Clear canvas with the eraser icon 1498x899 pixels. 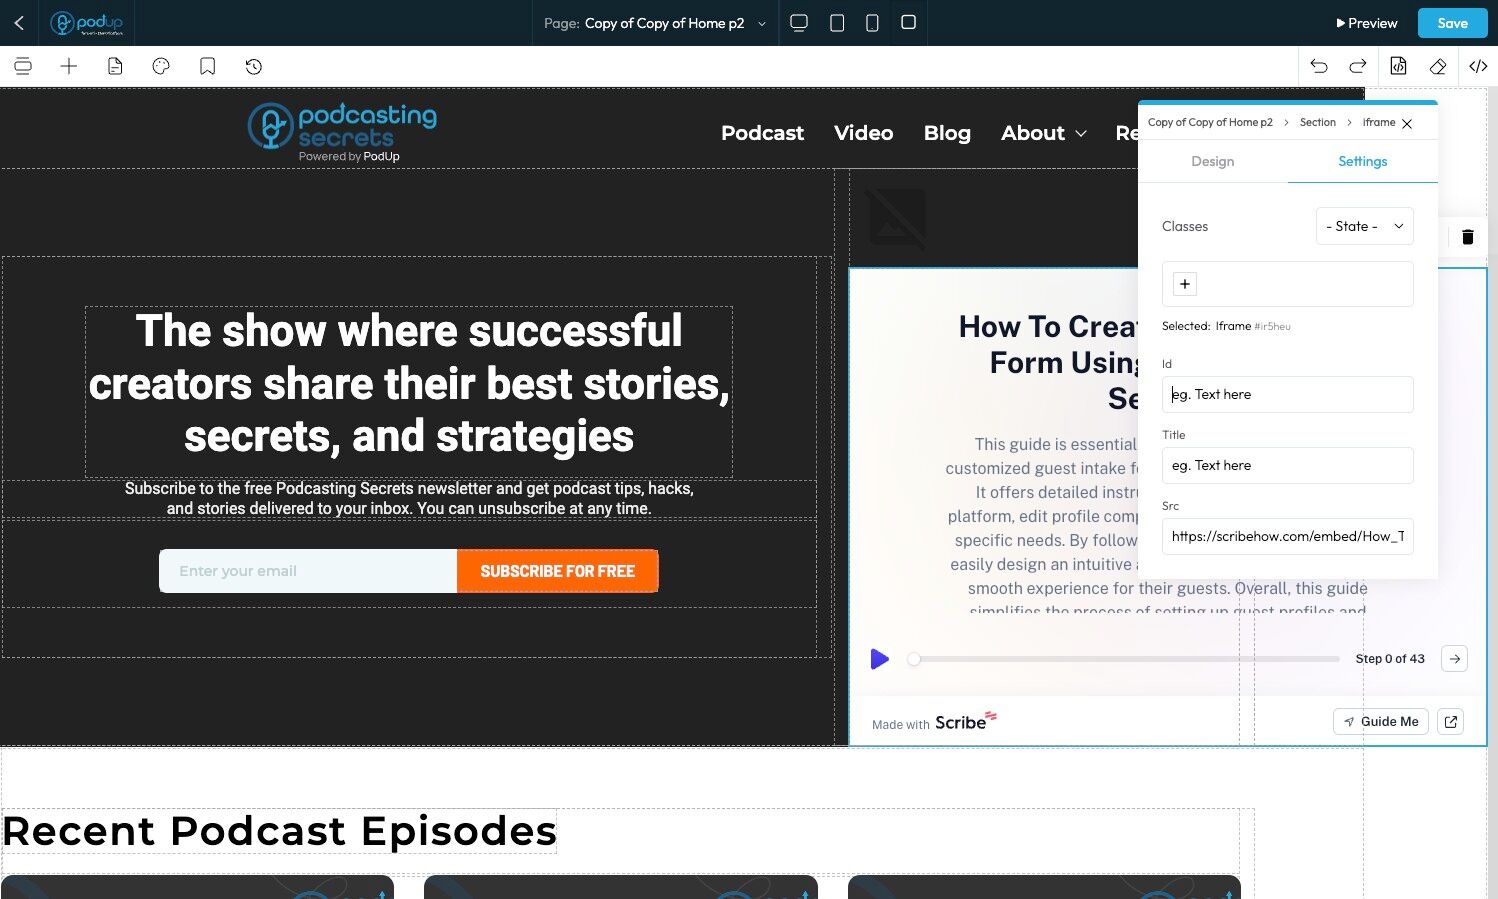click(x=1438, y=66)
